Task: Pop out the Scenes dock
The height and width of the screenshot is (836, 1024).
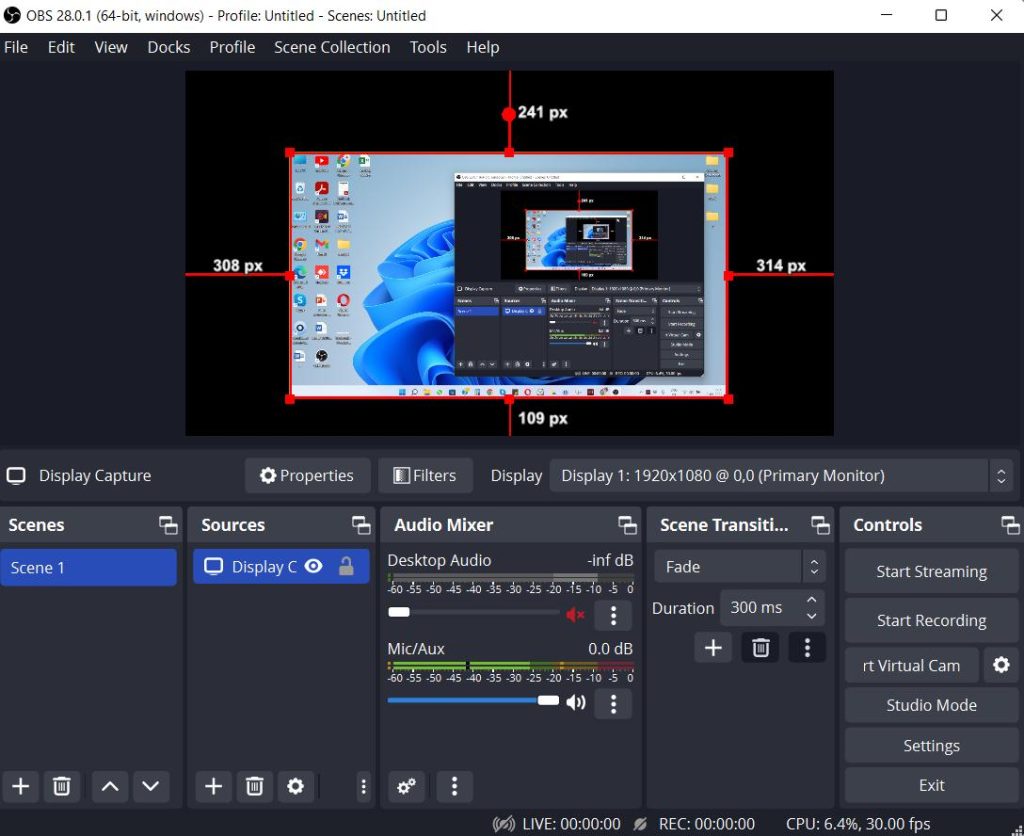Action: pos(168,525)
